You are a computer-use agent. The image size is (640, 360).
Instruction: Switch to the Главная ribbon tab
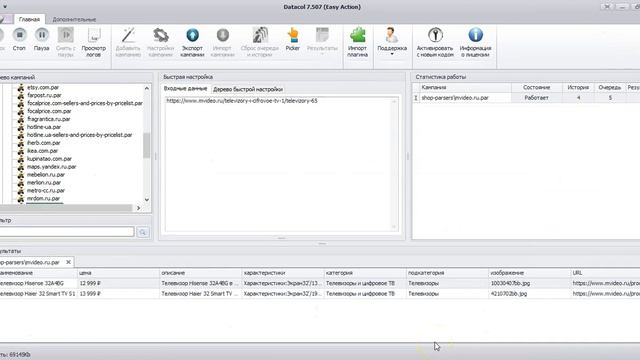(x=29, y=19)
